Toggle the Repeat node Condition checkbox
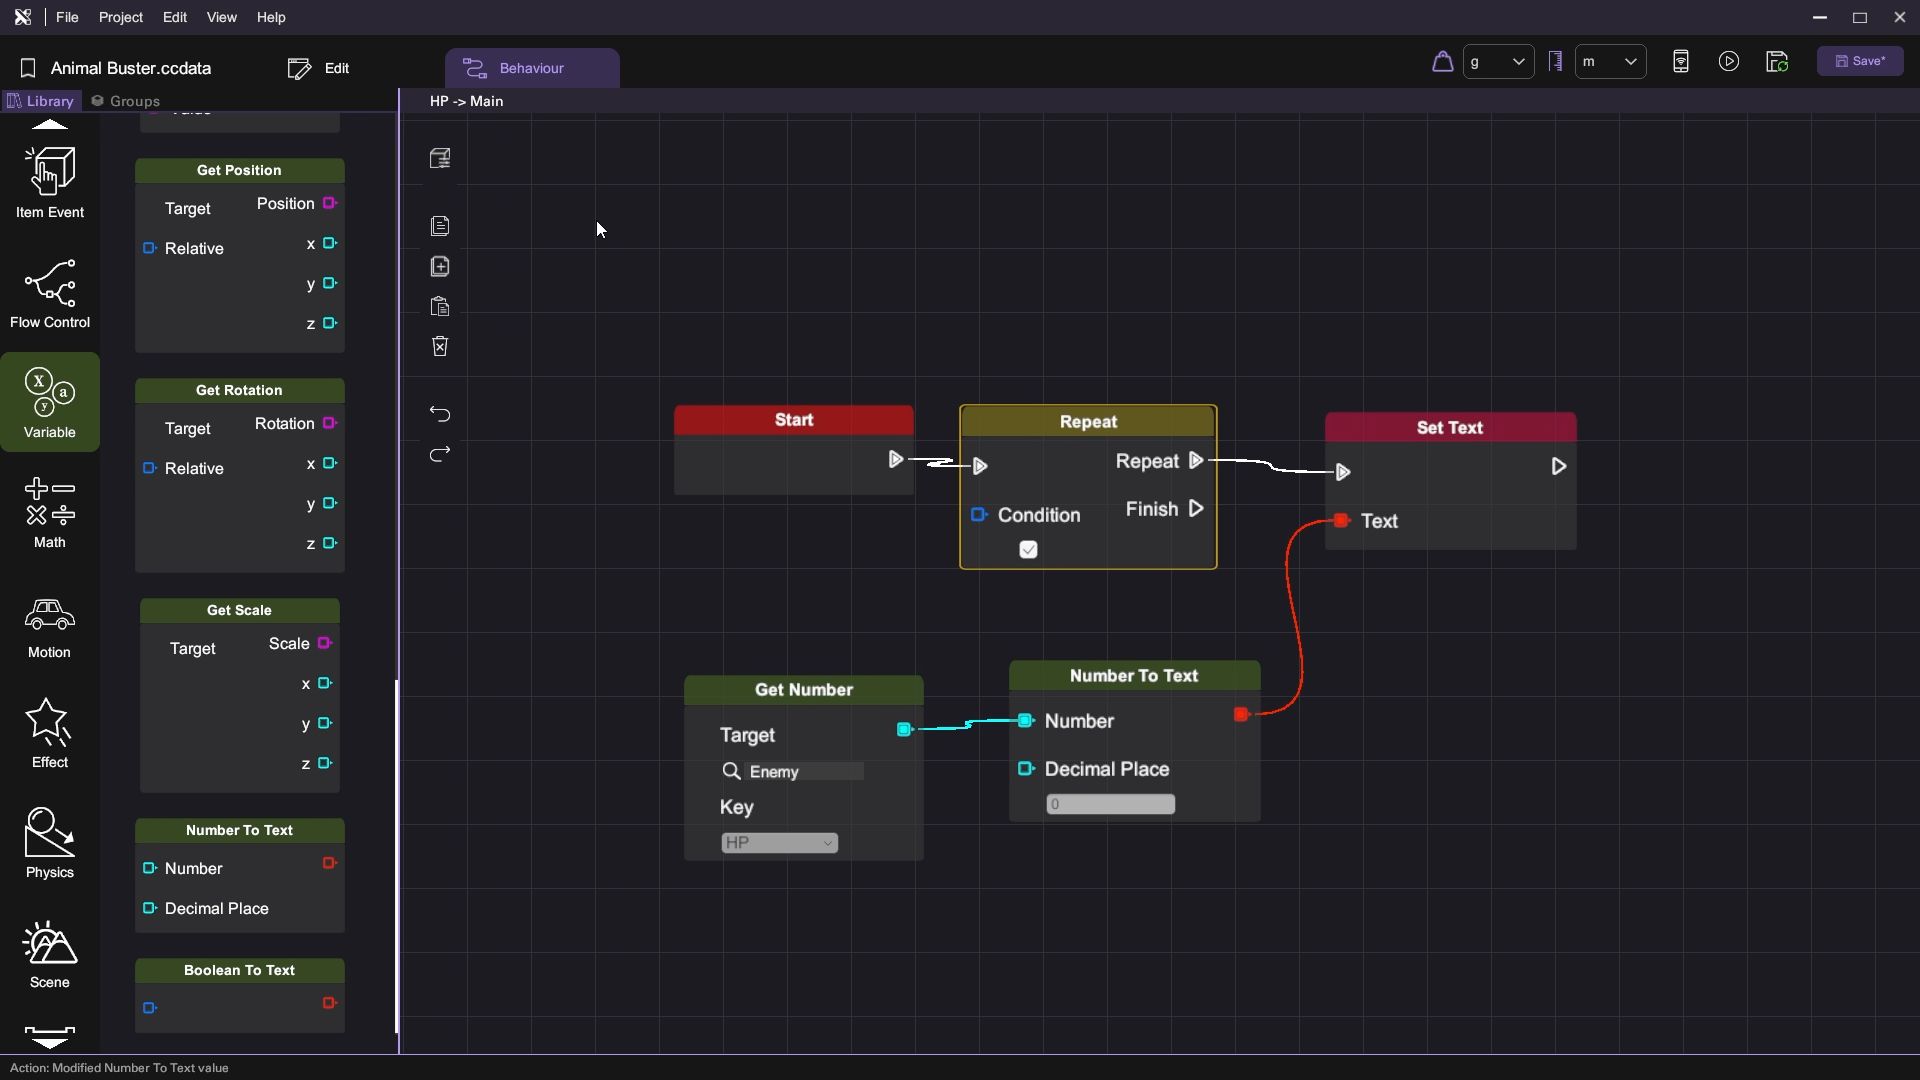This screenshot has width=1920, height=1080. click(x=1028, y=550)
